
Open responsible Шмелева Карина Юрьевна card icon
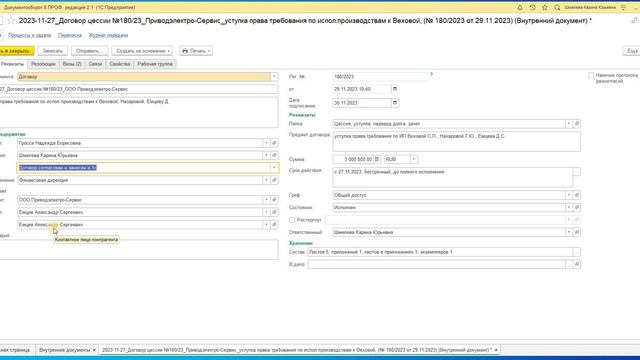(x=577, y=232)
